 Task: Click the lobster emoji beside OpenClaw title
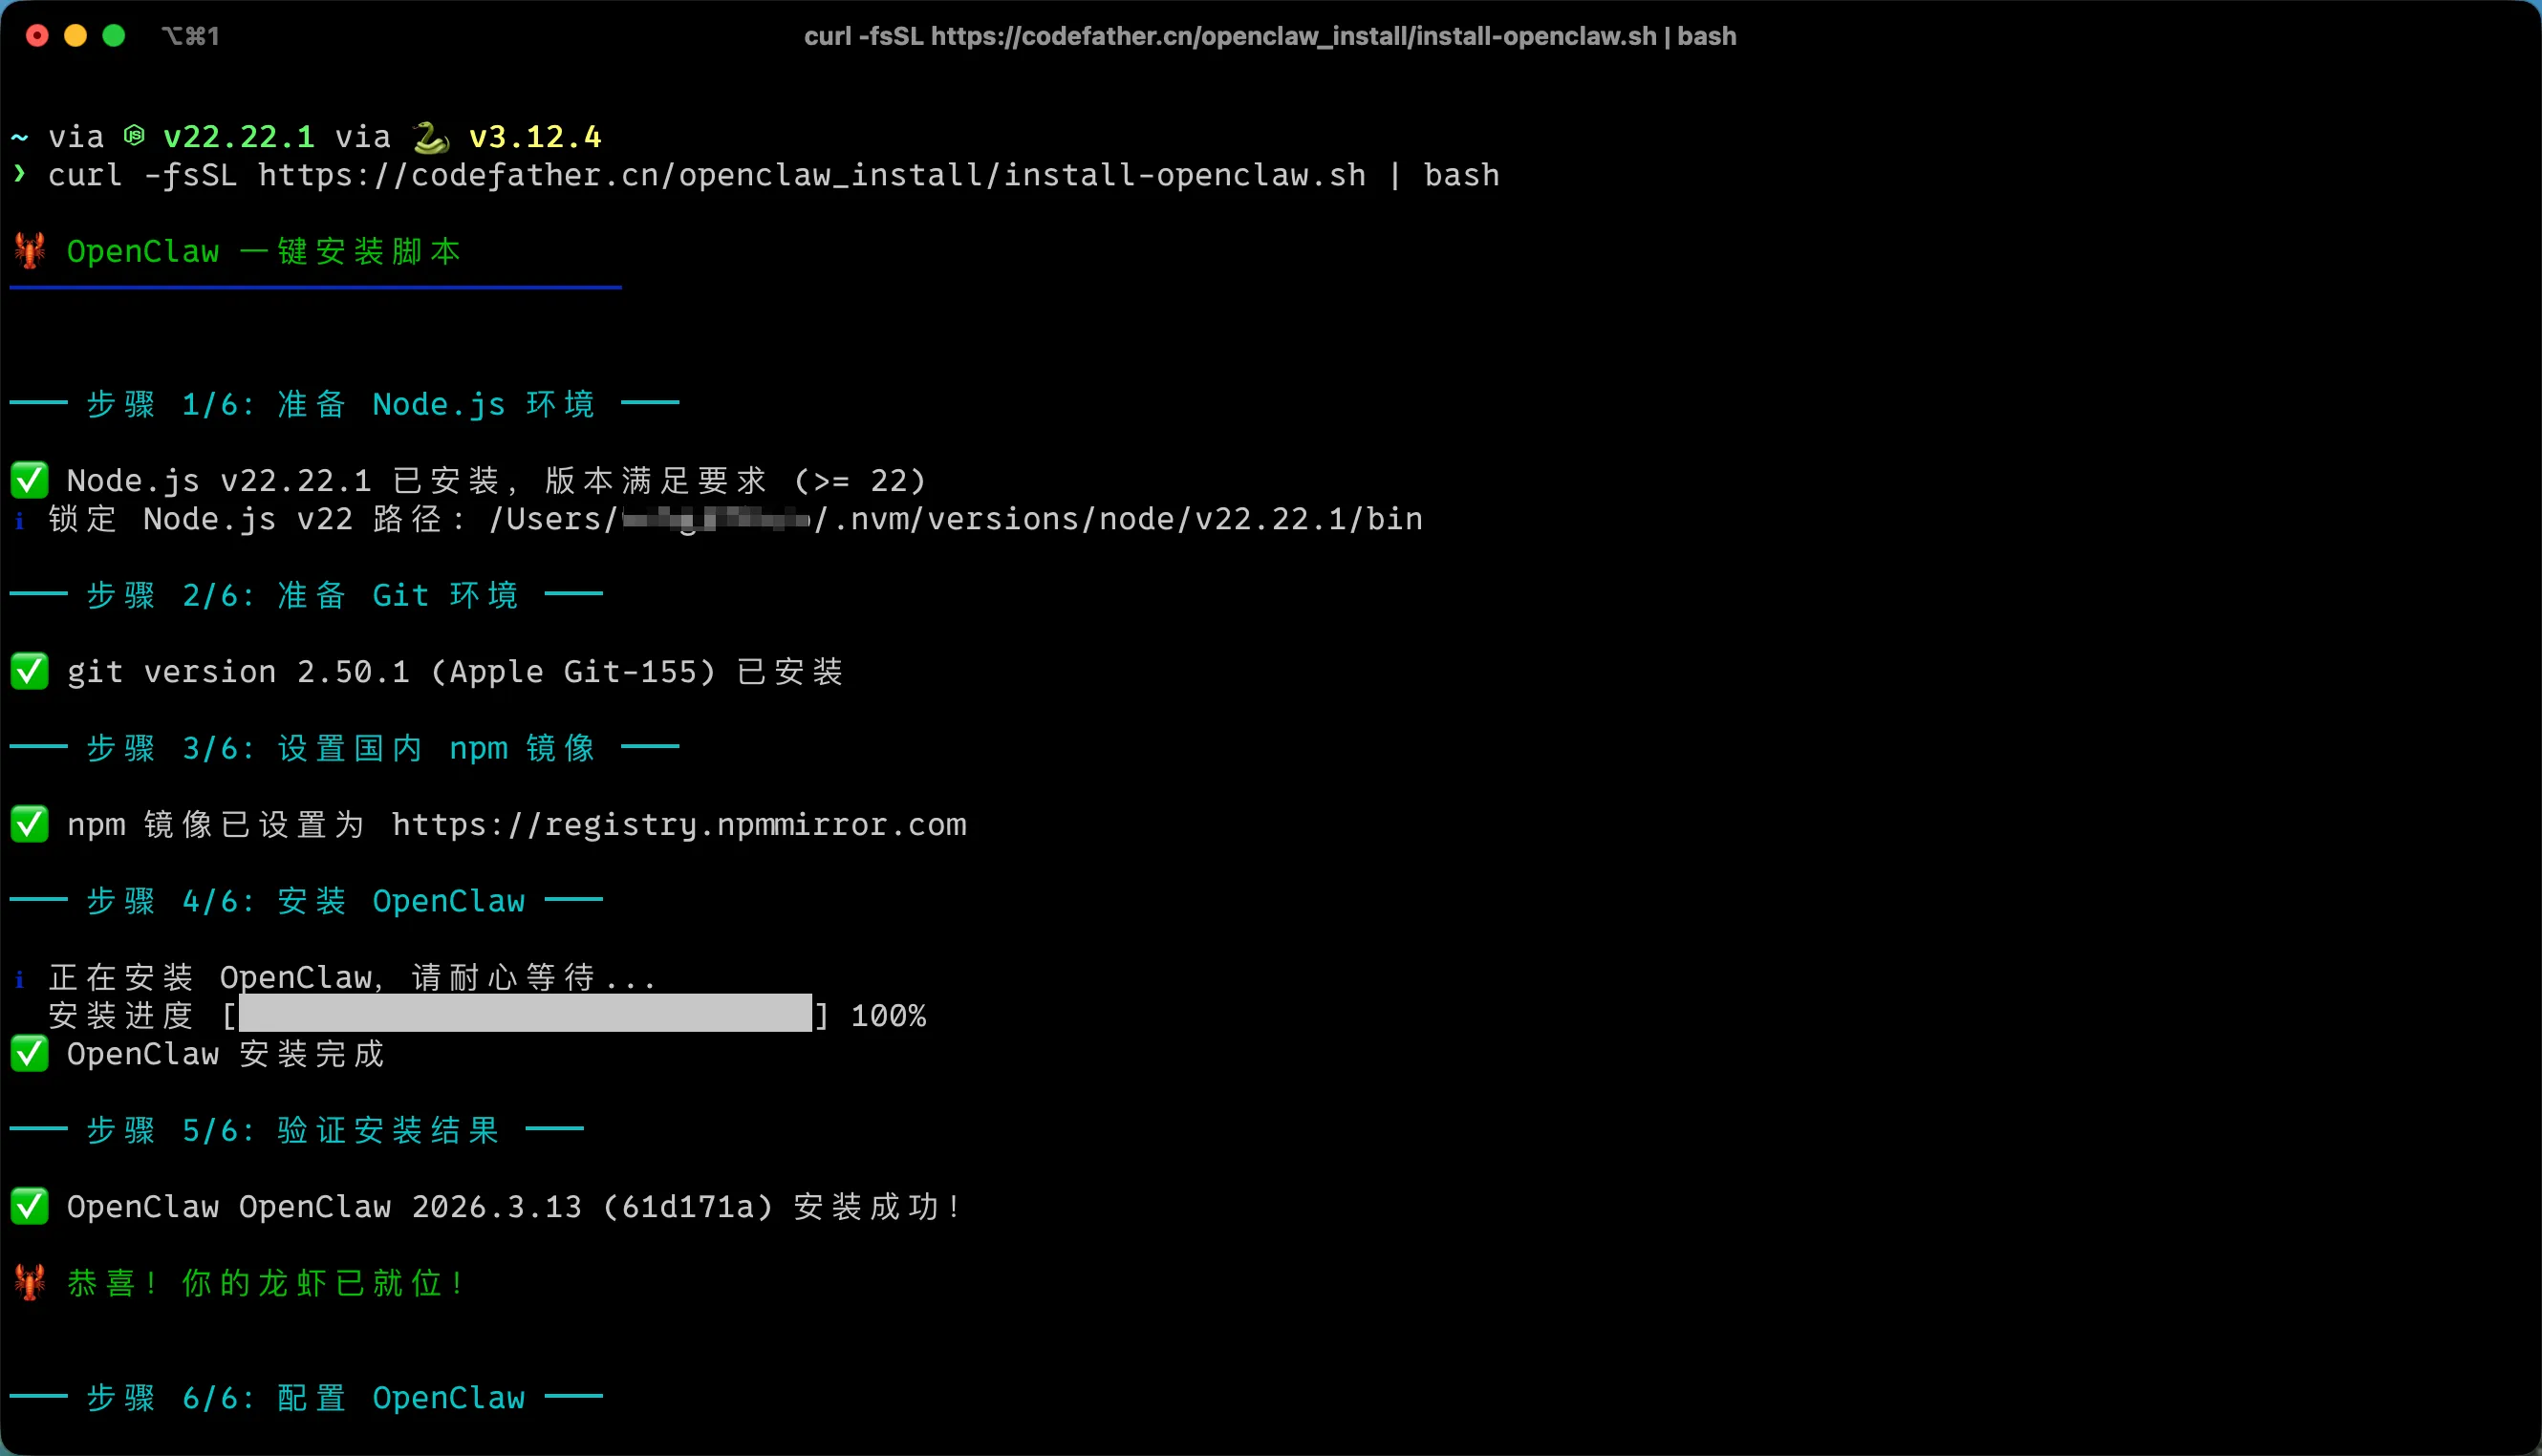[x=30, y=250]
